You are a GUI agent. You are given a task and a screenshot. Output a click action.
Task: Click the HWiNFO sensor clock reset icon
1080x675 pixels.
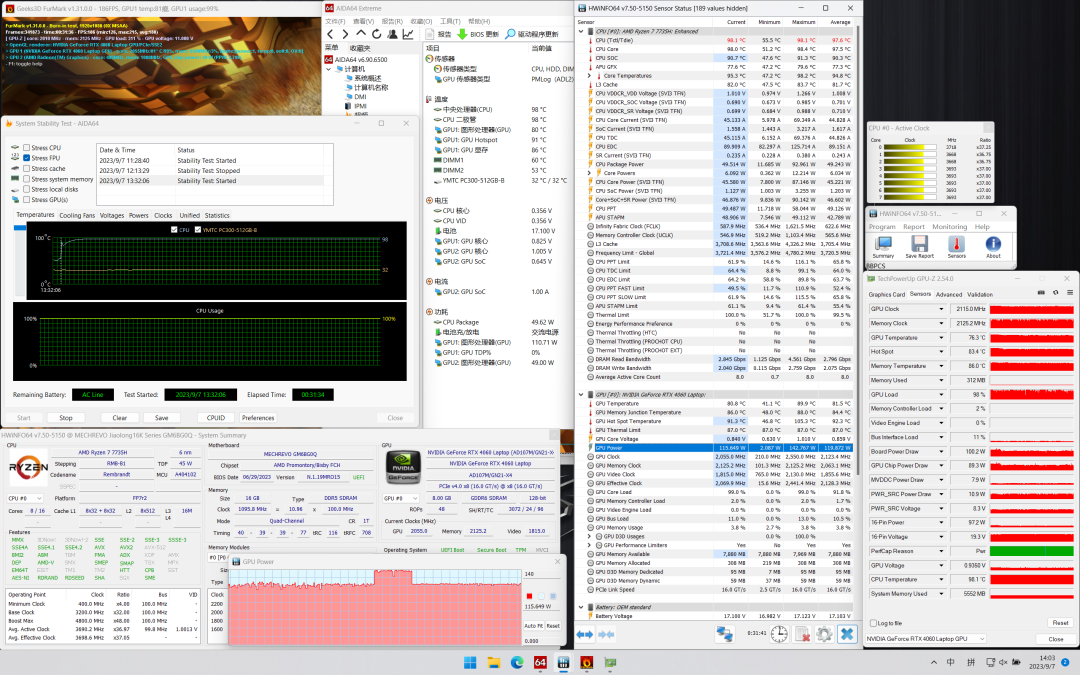[x=778, y=634]
